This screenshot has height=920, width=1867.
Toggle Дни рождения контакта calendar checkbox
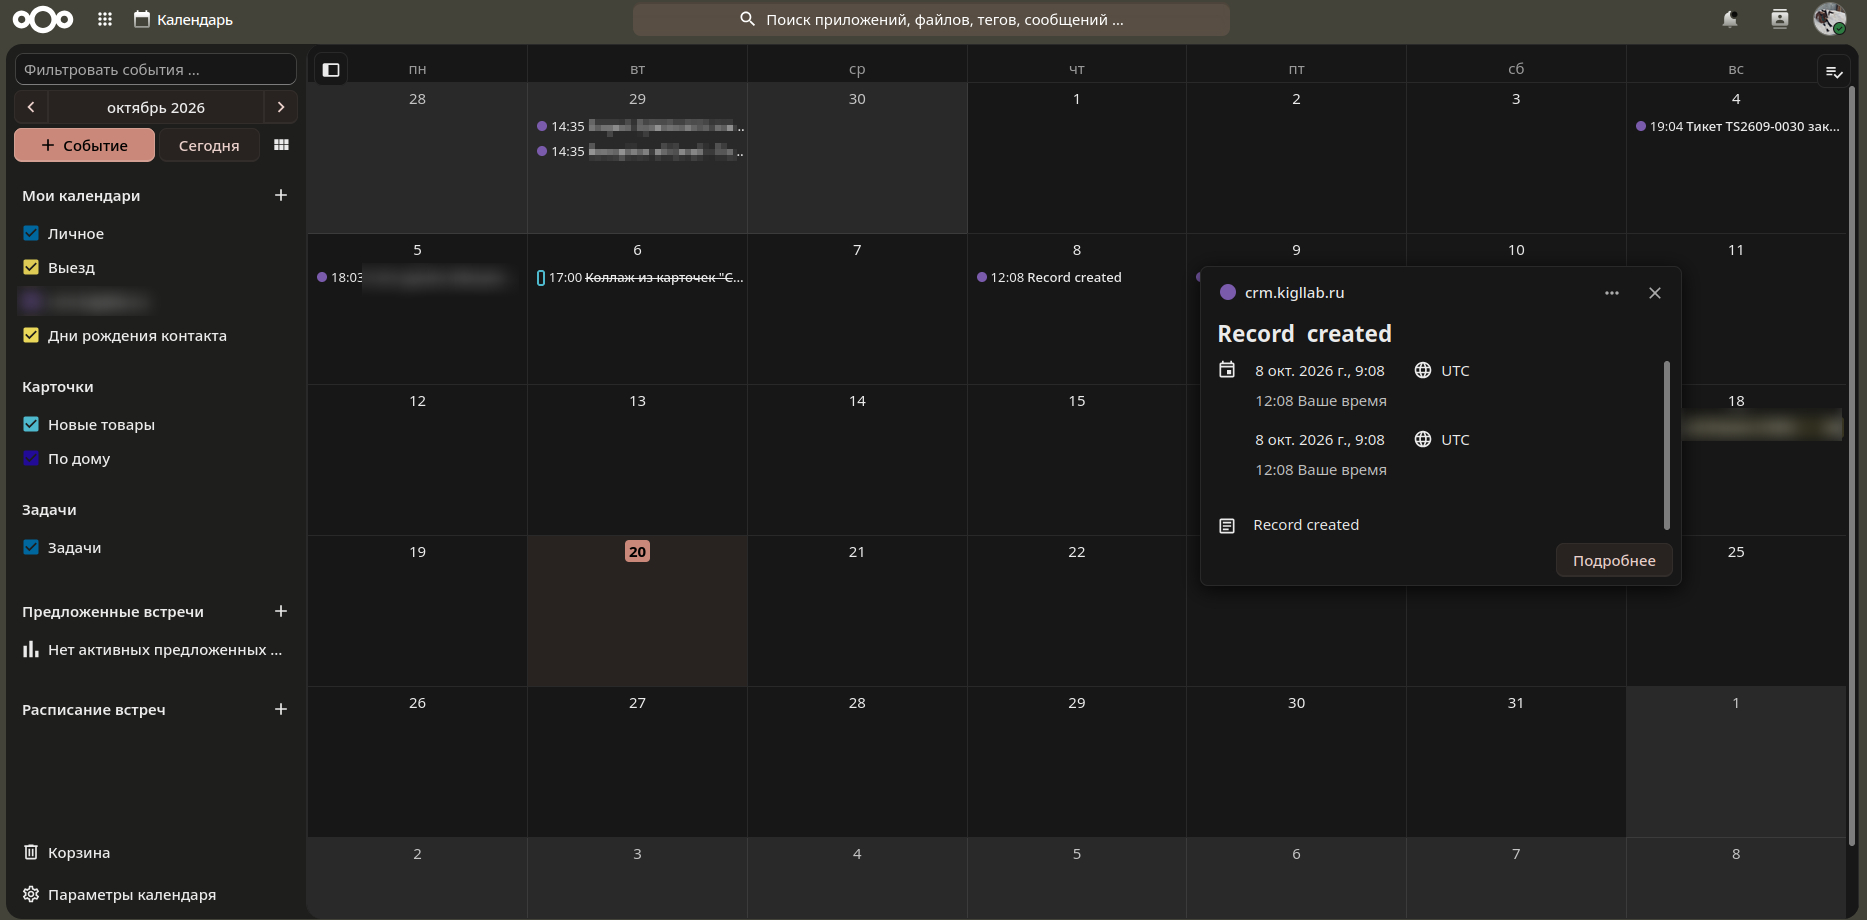coord(31,335)
